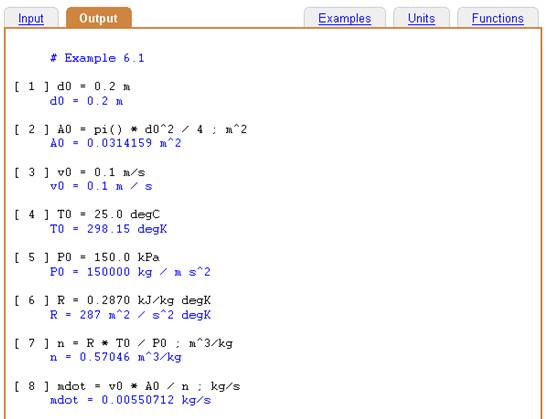Image resolution: width=548 pixels, height=419 pixels.
Task: Click input line 2 A0 pi() formula
Action: (x=130, y=130)
